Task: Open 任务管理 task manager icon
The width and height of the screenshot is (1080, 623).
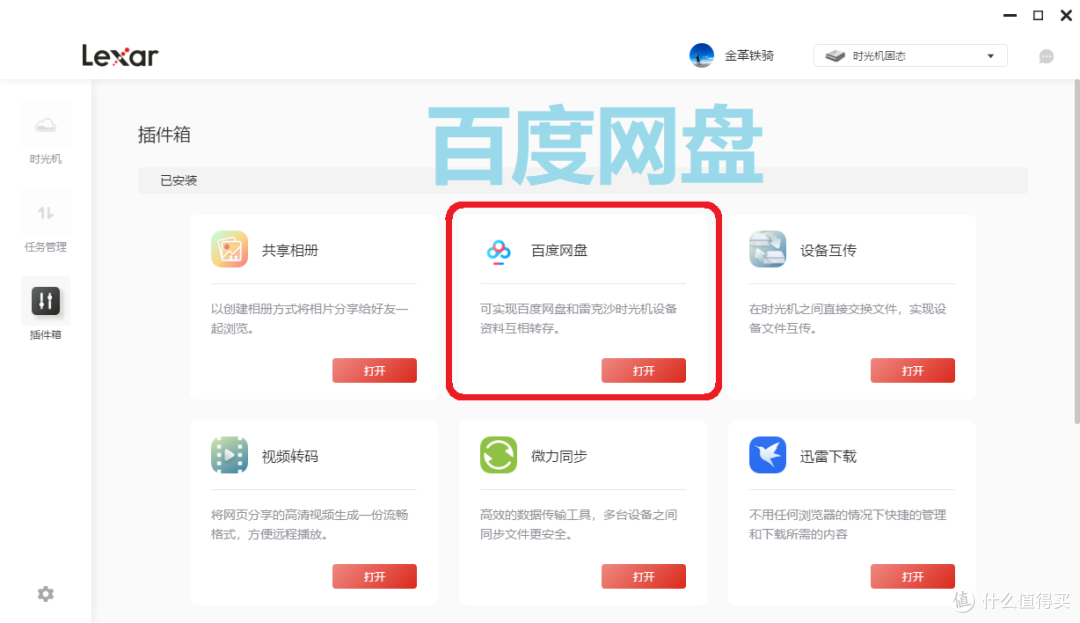Action: coord(45,213)
